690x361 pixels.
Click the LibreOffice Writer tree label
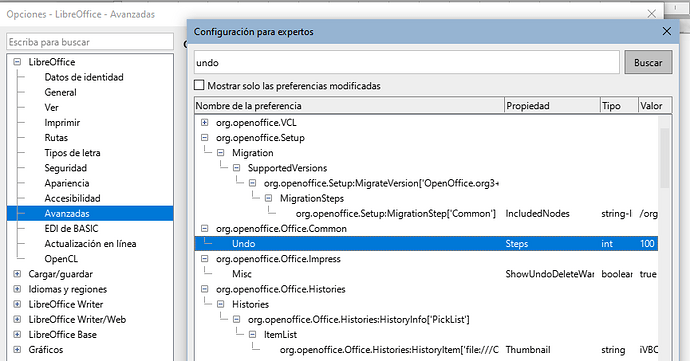coord(66,304)
